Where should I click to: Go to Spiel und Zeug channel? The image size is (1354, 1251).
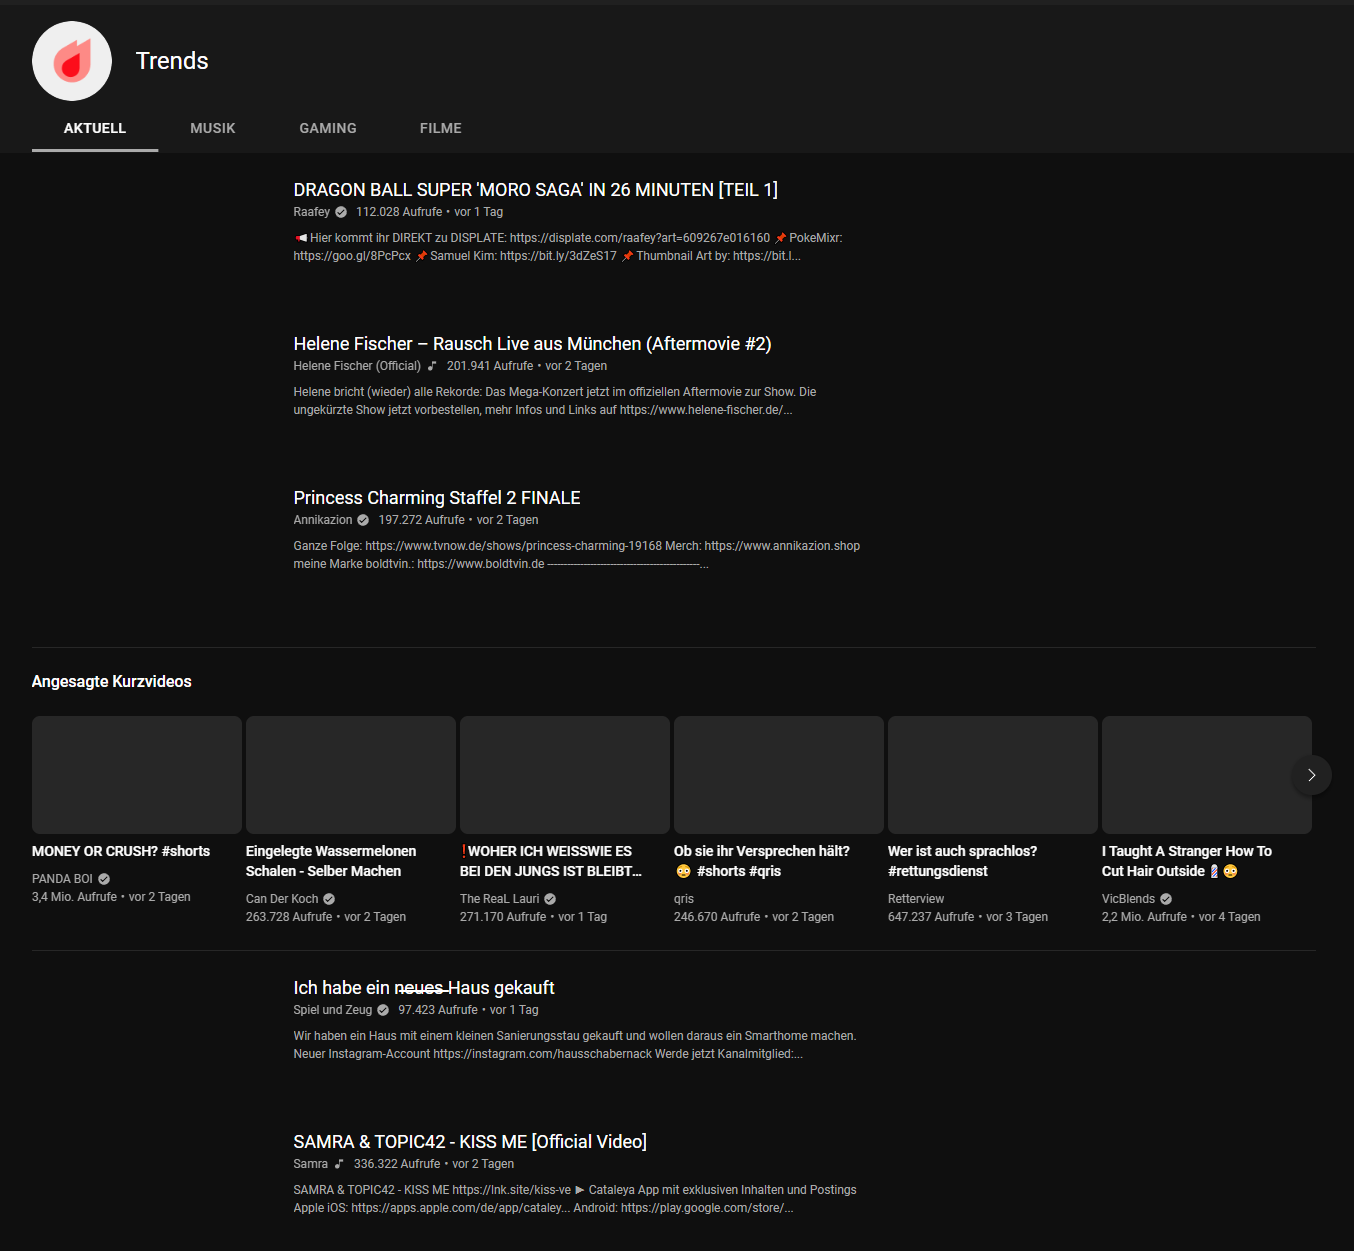333,1010
